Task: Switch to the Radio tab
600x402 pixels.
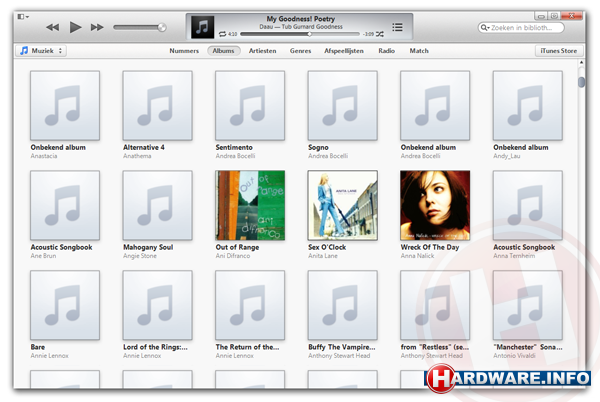Action: (x=386, y=50)
